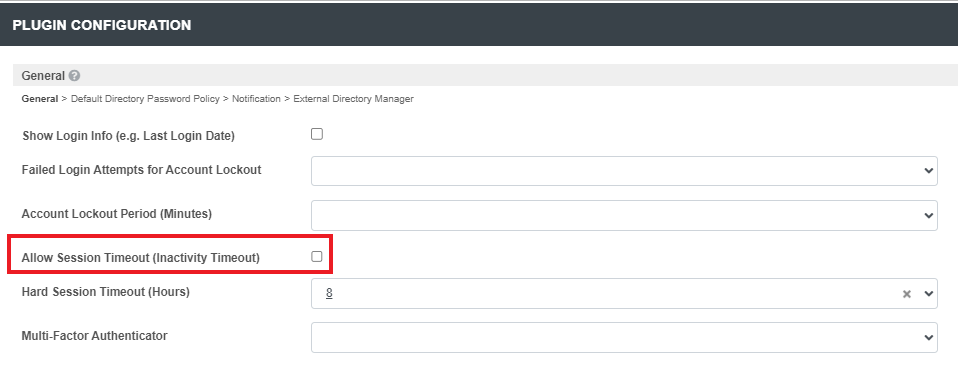Go to Default Directory Password Policy page
Screen dimensions: 958x382
click(x=145, y=98)
